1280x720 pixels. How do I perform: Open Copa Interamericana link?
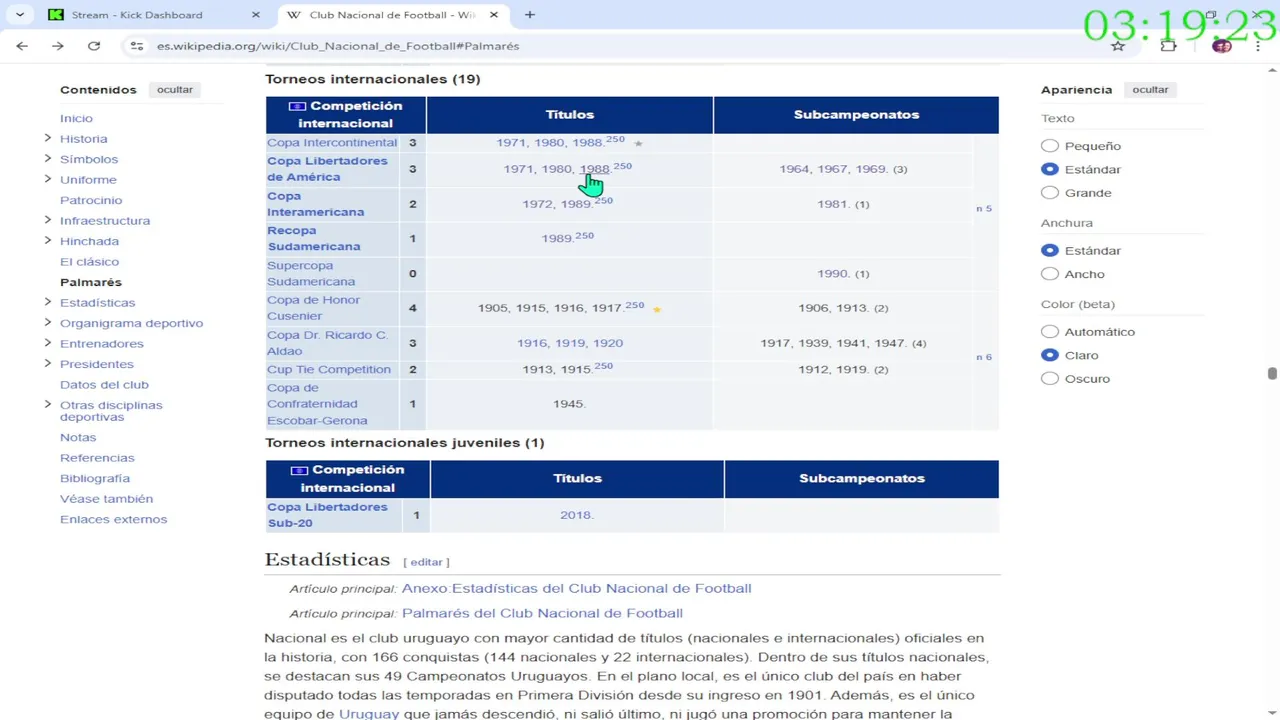click(315, 204)
